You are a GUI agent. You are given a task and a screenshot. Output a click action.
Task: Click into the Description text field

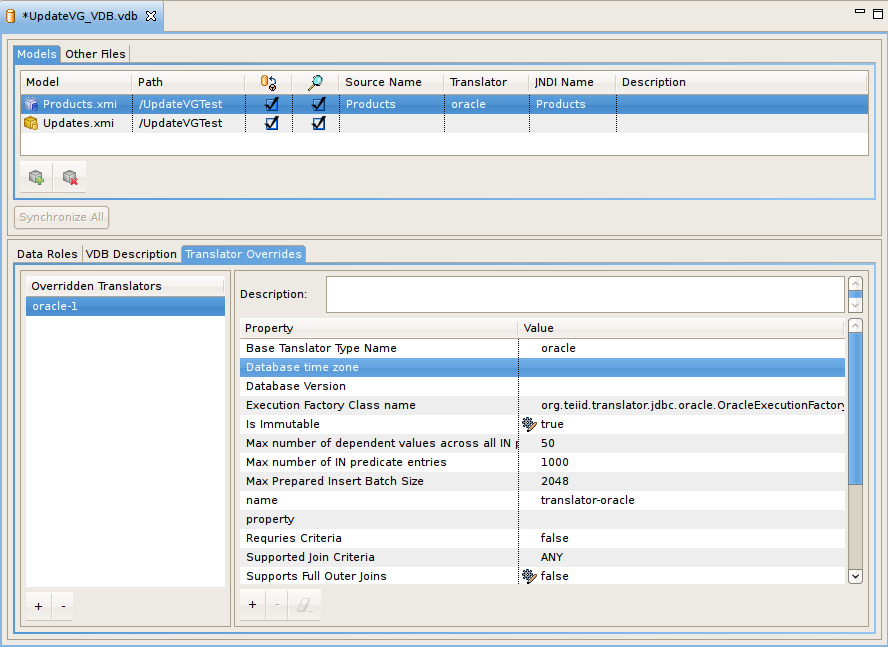(585, 294)
